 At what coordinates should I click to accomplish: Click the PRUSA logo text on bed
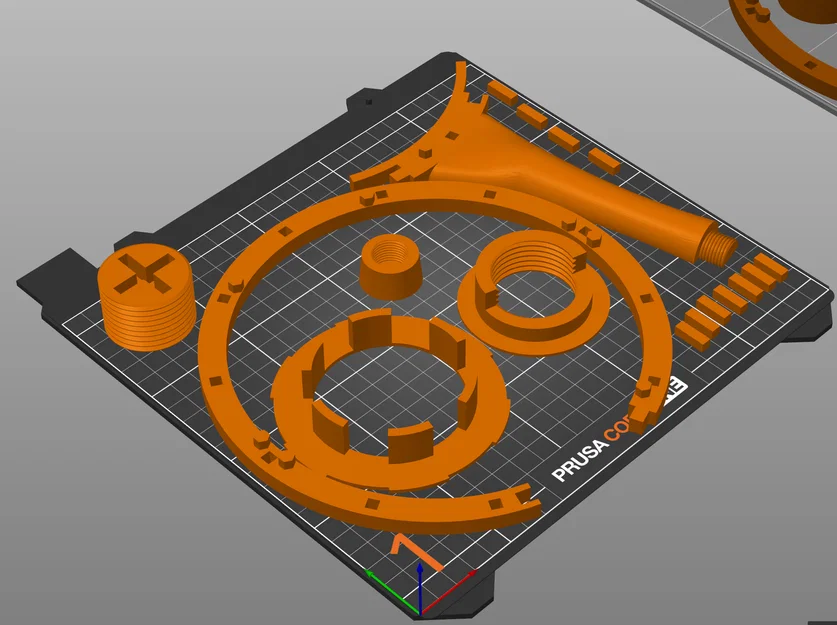580,460
